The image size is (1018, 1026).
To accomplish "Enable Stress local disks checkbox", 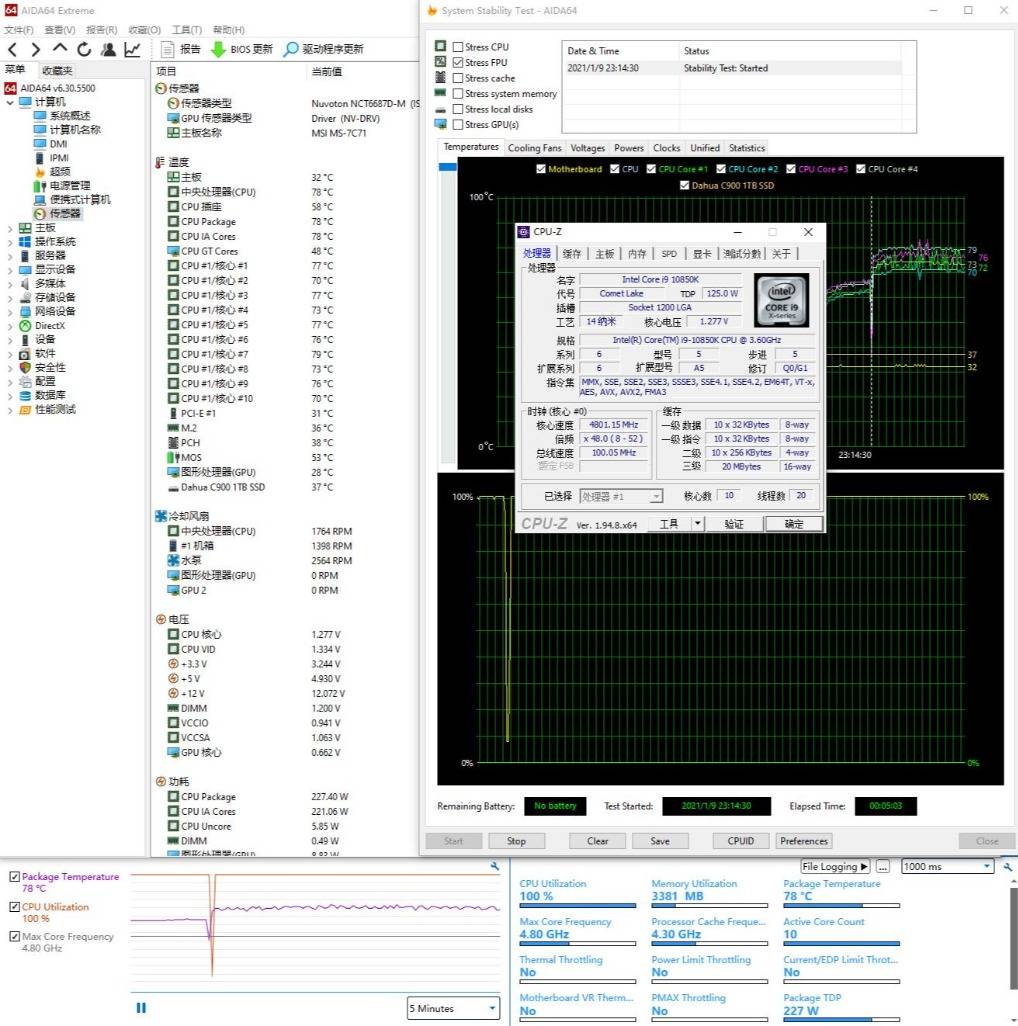I will pyautogui.click(x=458, y=109).
